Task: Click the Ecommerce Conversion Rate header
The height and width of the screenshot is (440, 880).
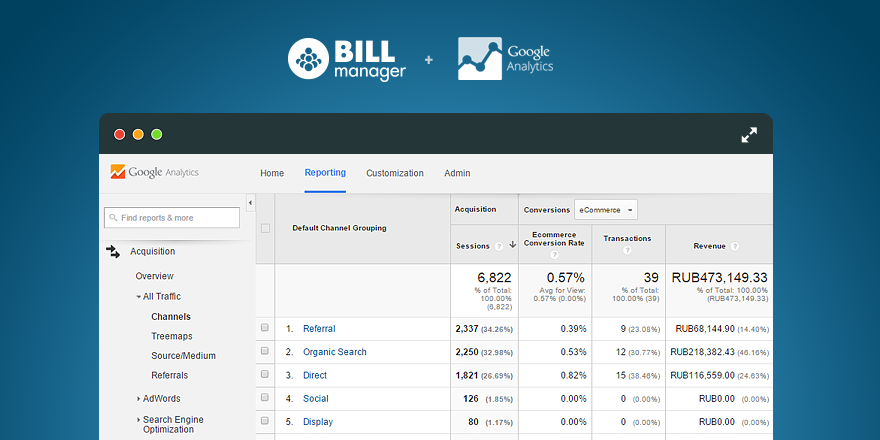Action: click(x=554, y=239)
